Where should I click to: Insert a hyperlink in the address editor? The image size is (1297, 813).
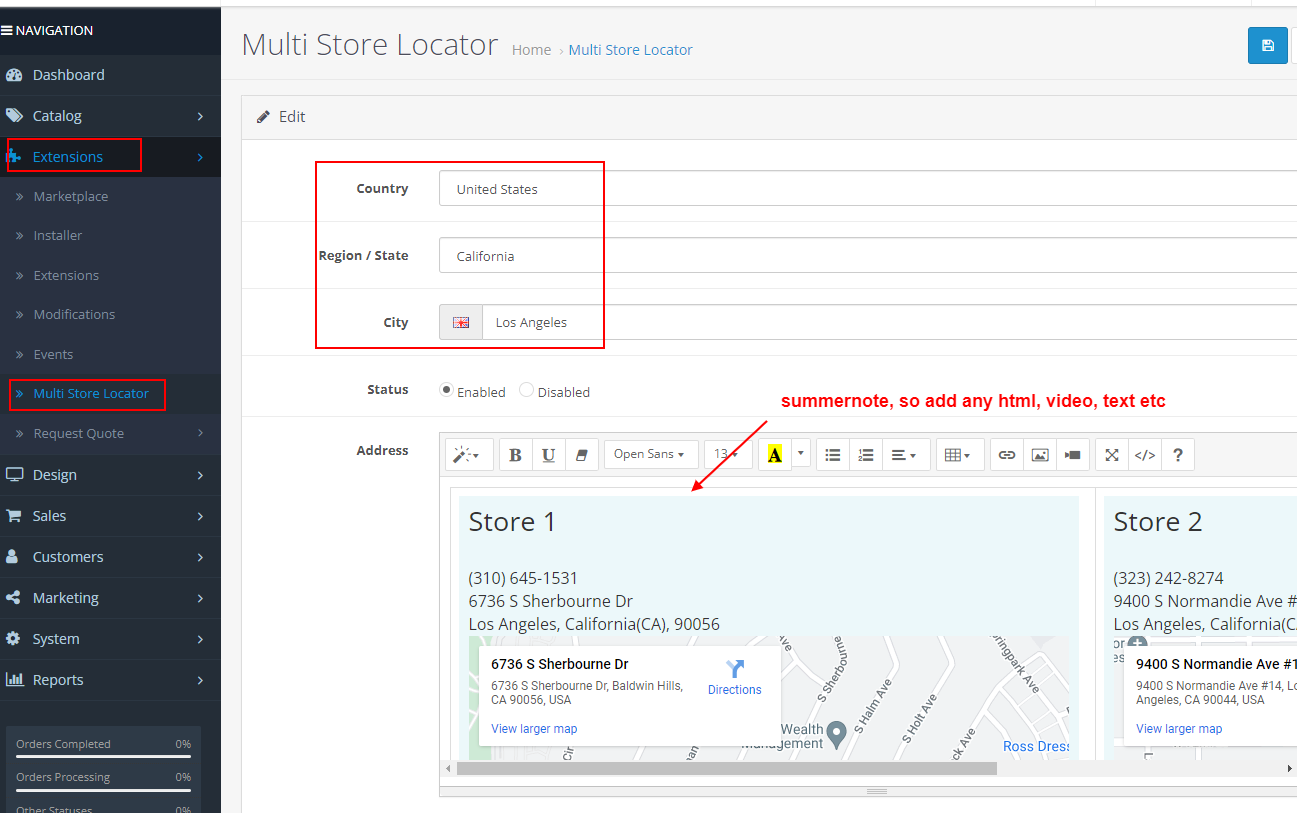(x=1007, y=454)
